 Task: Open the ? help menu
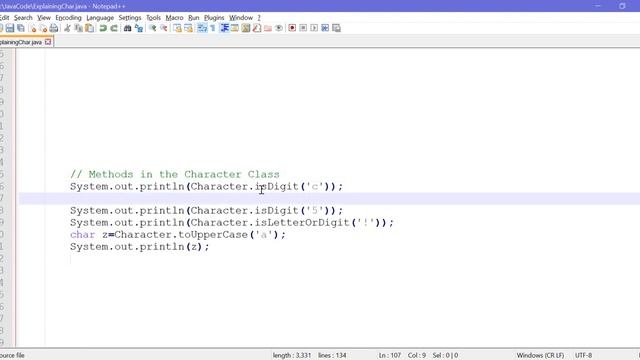pos(259,18)
